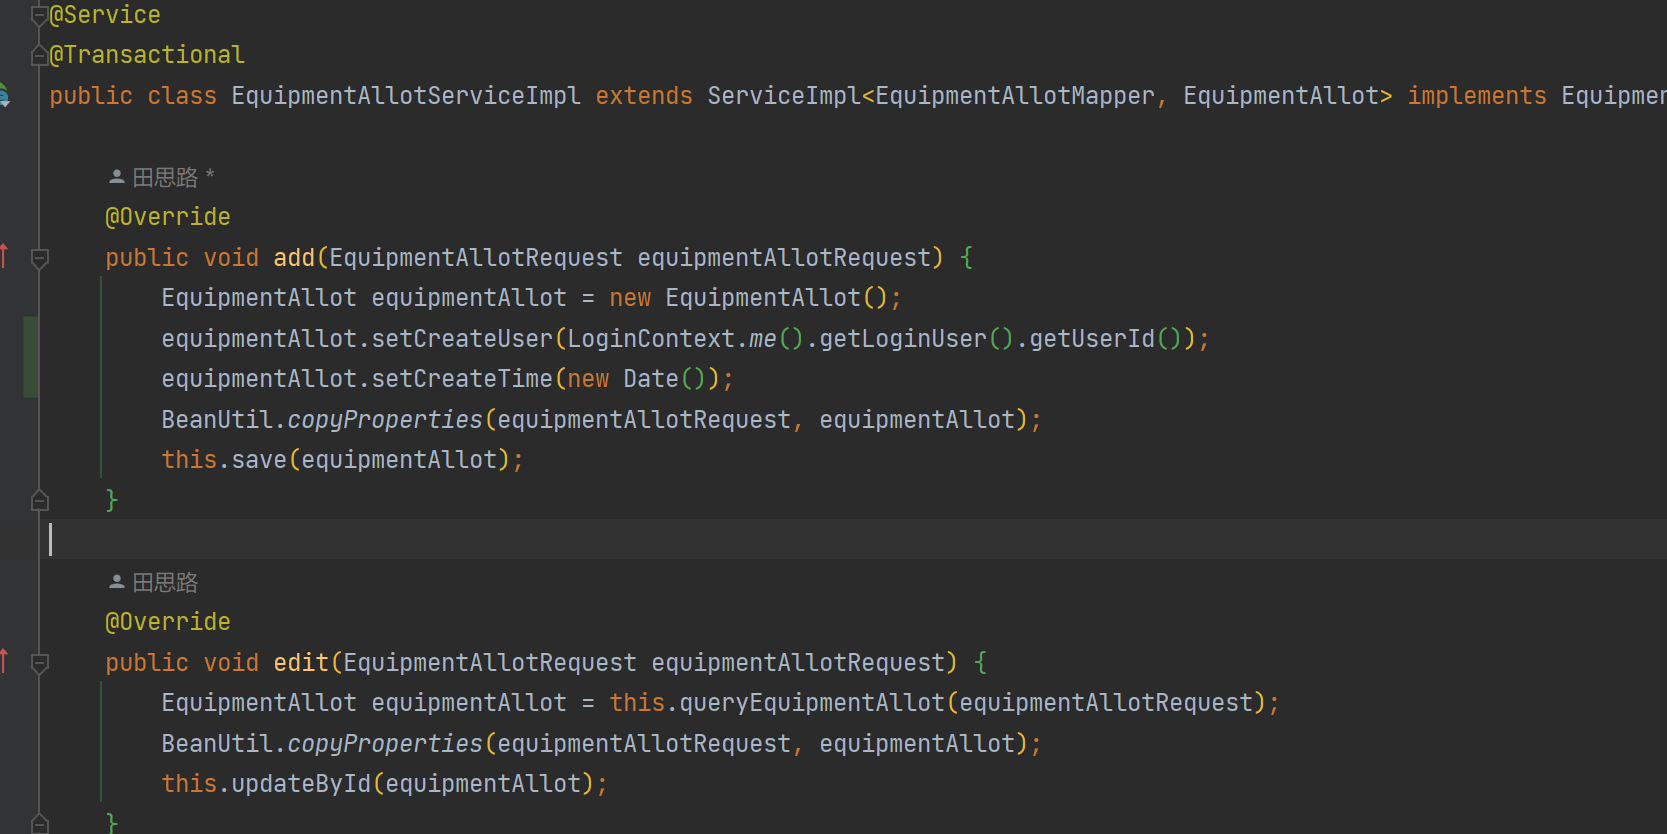Click the Date constructor call

click(651, 379)
